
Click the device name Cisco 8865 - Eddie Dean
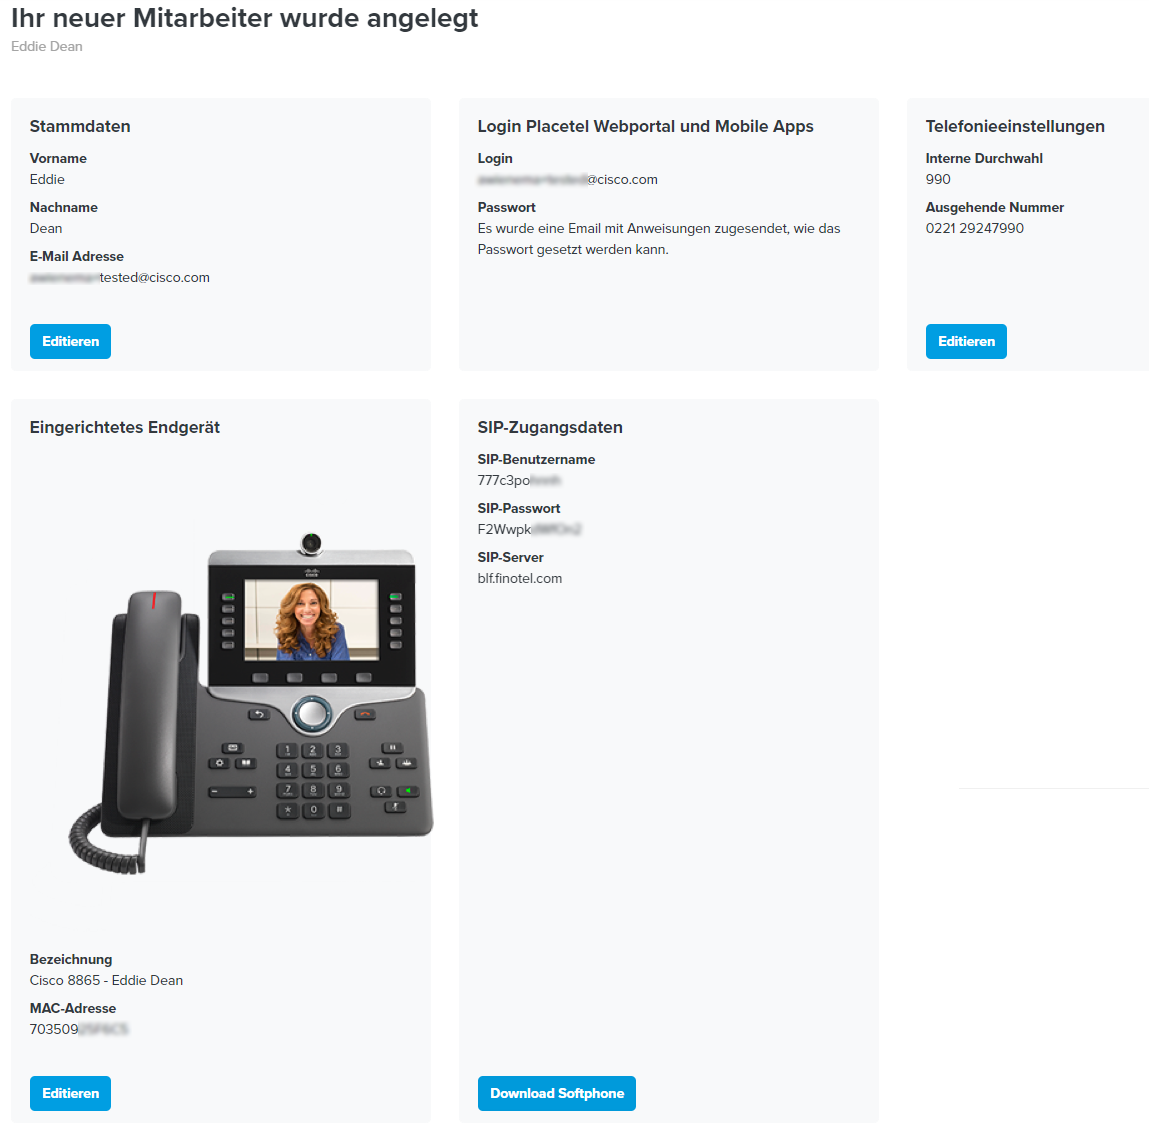pos(106,980)
